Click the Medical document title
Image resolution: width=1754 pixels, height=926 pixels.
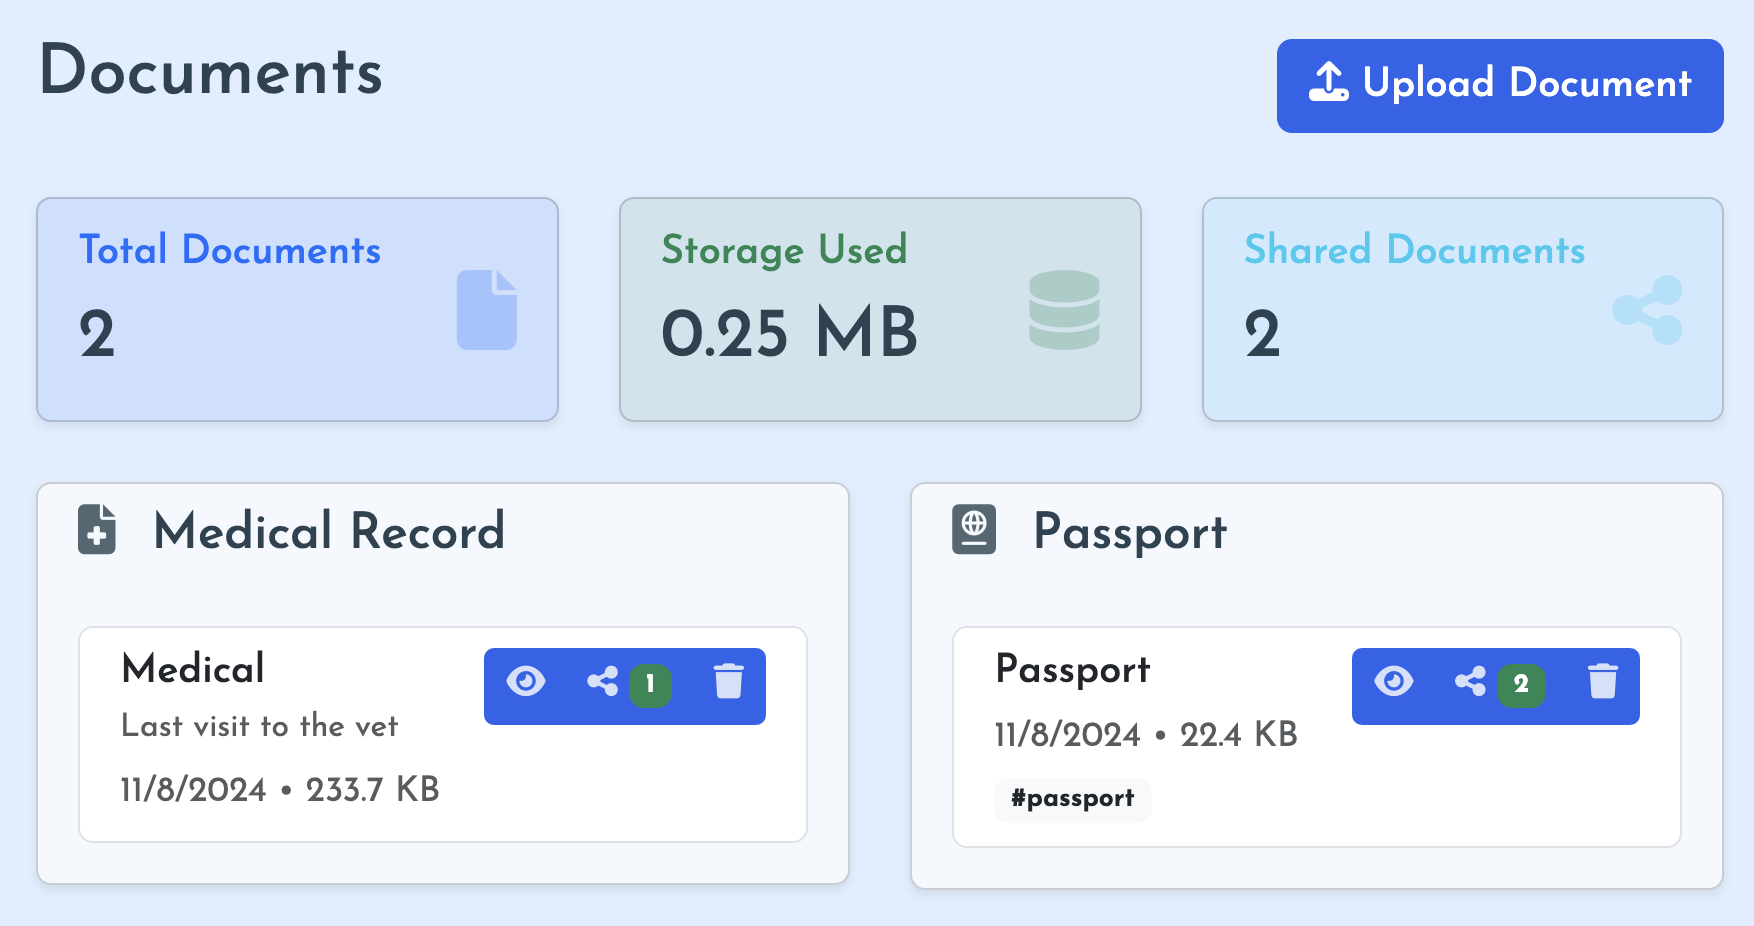click(x=193, y=669)
